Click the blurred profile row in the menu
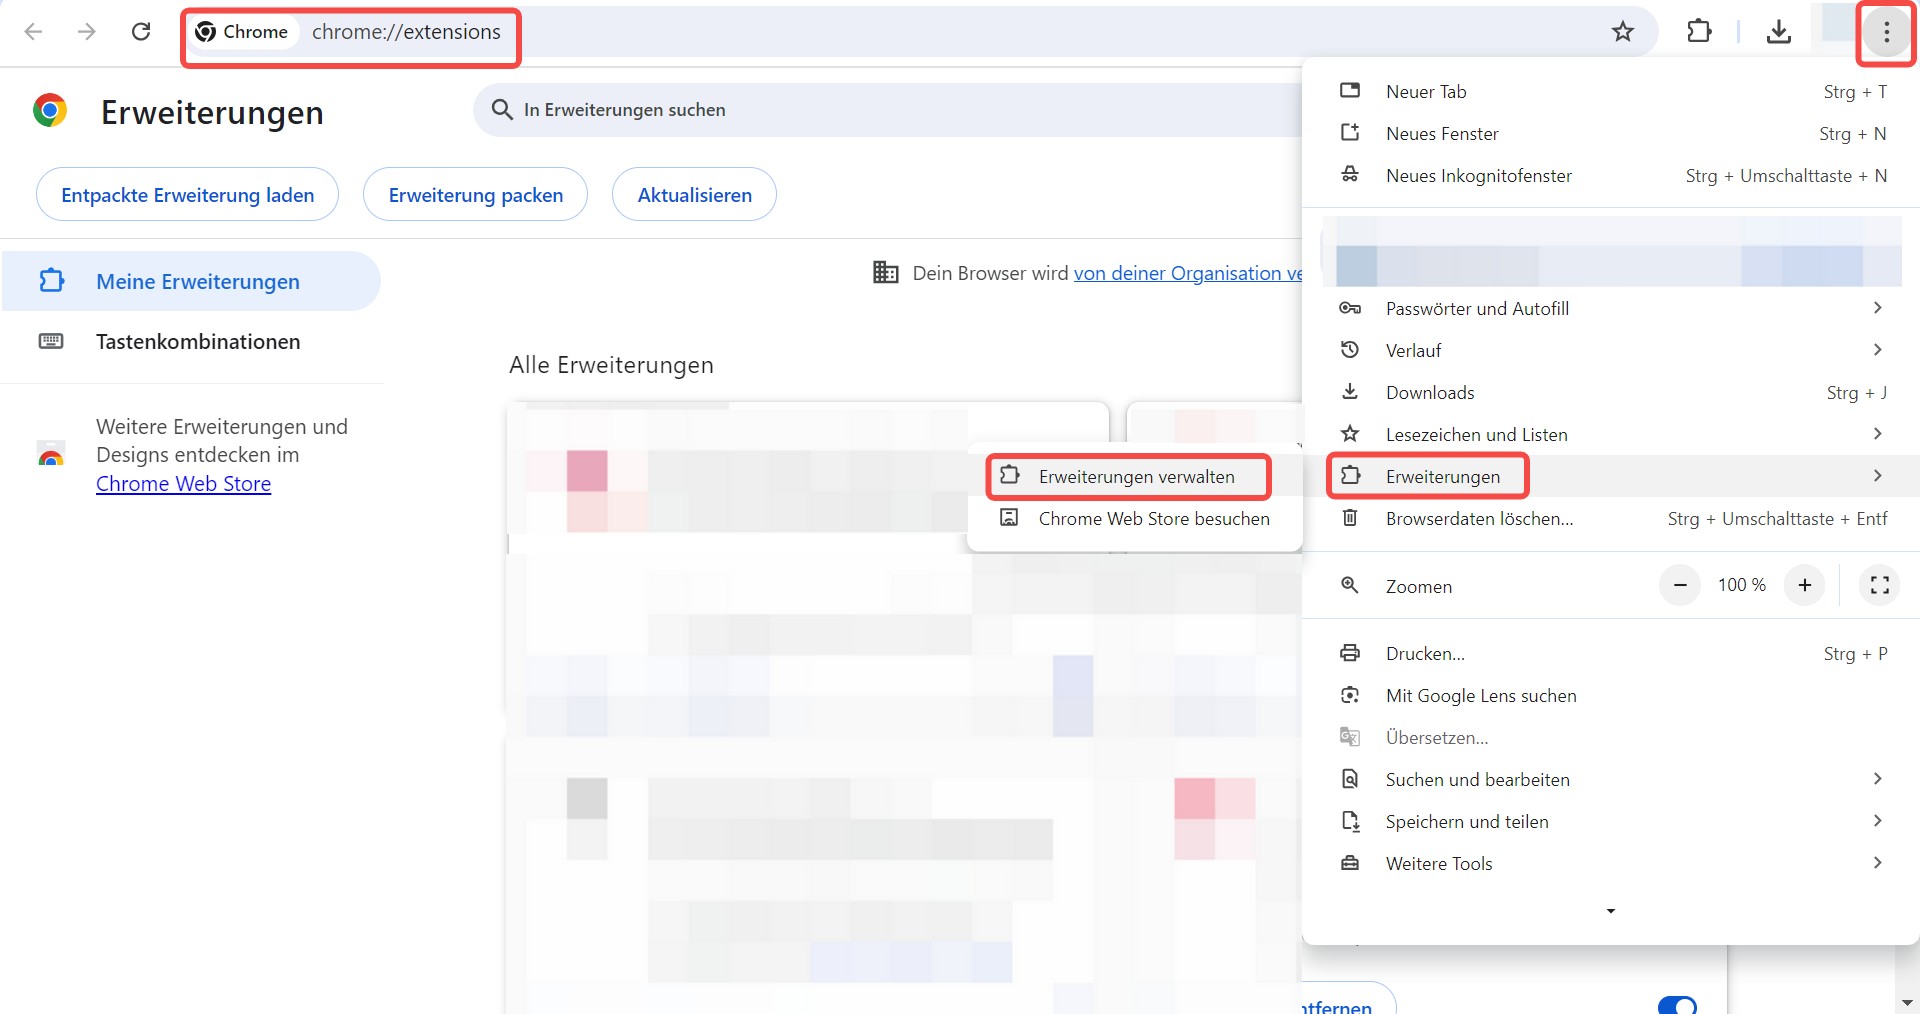This screenshot has width=1920, height=1014. point(1610,251)
